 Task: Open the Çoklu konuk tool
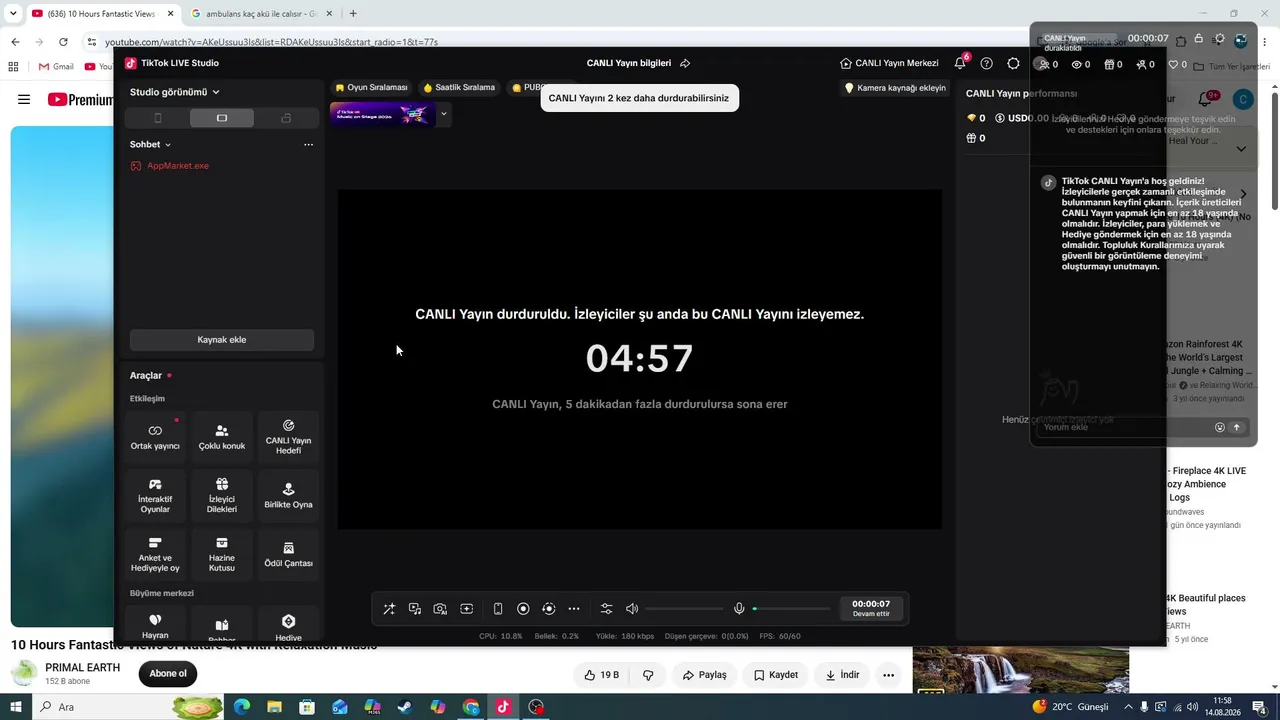(x=222, y=437)
